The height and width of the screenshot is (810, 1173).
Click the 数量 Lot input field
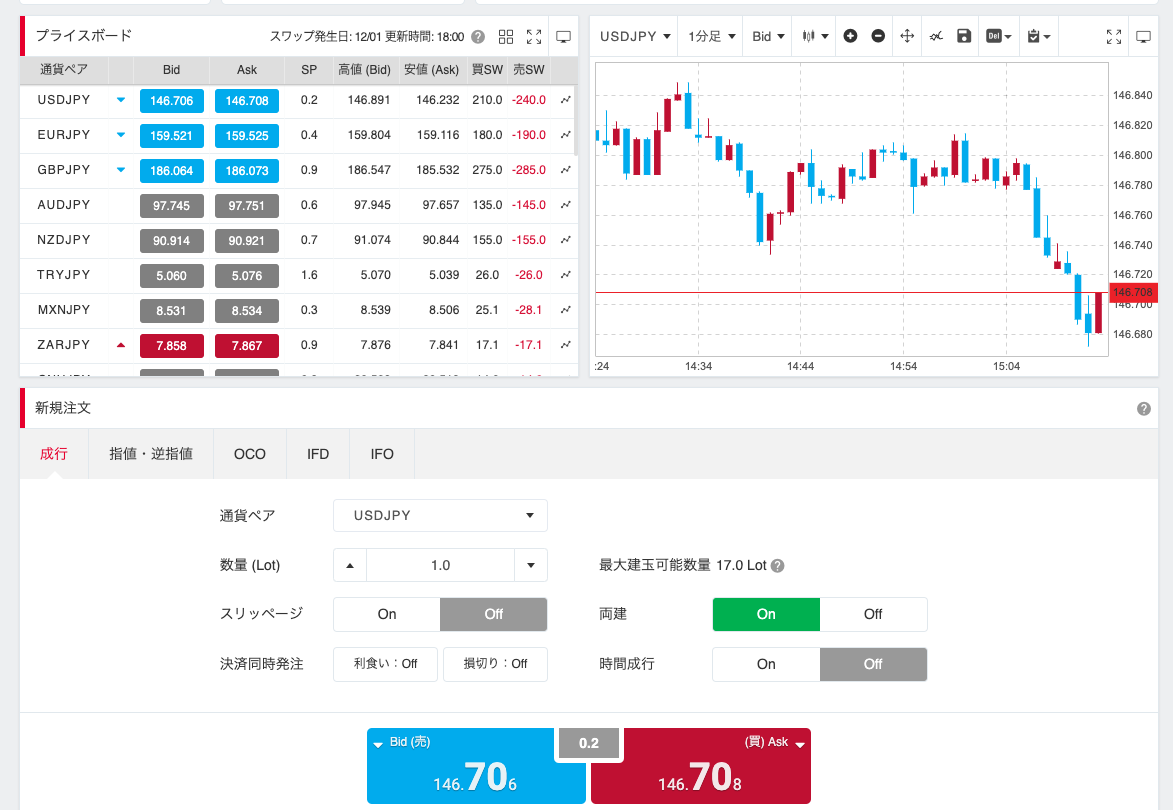point(440,565)
